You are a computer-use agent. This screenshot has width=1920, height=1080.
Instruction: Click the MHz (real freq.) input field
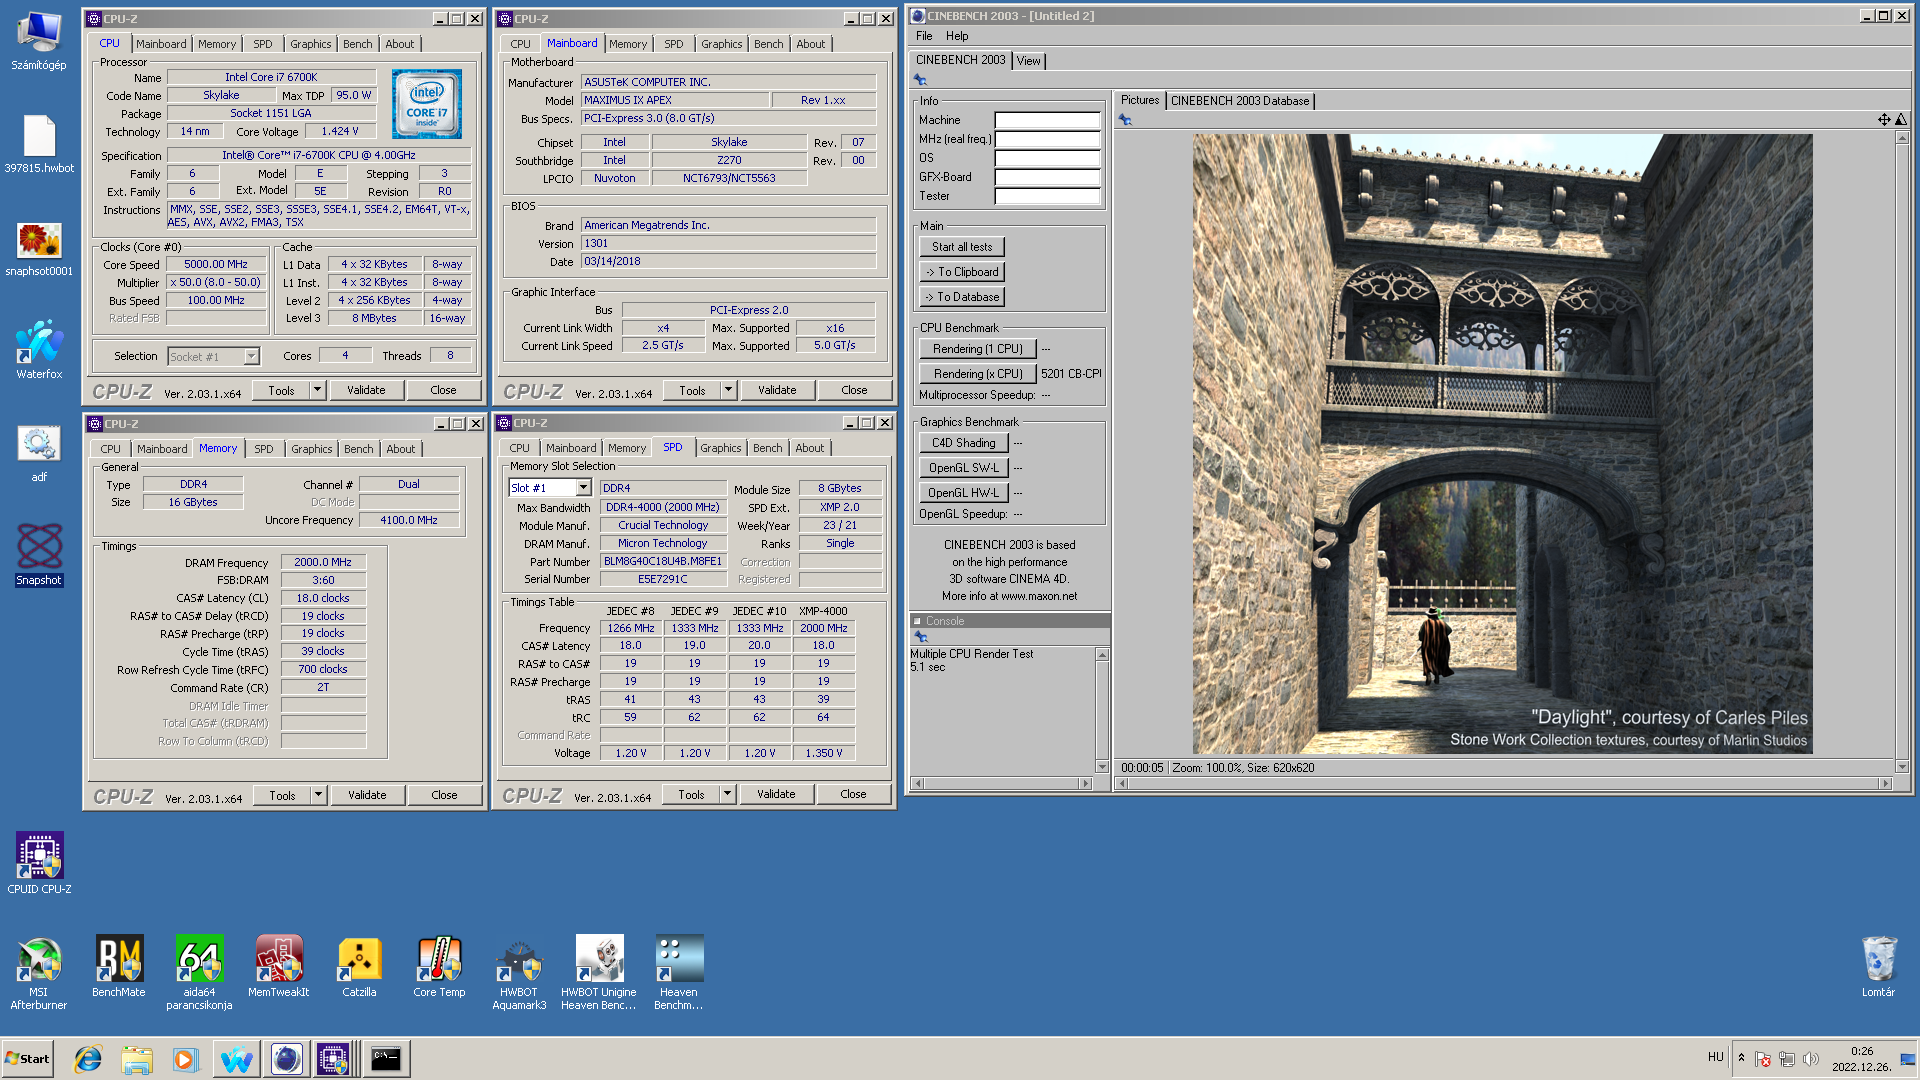coord(1047,139)
